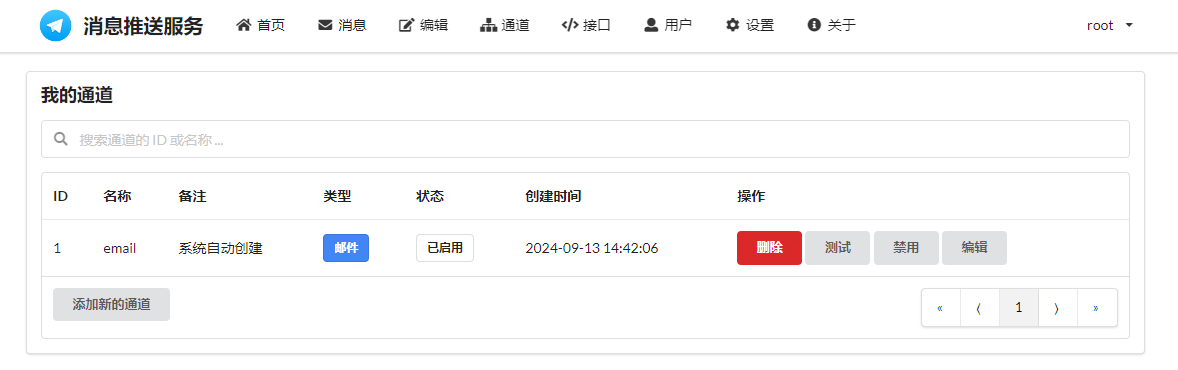Click the 已启用 status label
This screenshot has height=370, width=1178.
point(445,248)
